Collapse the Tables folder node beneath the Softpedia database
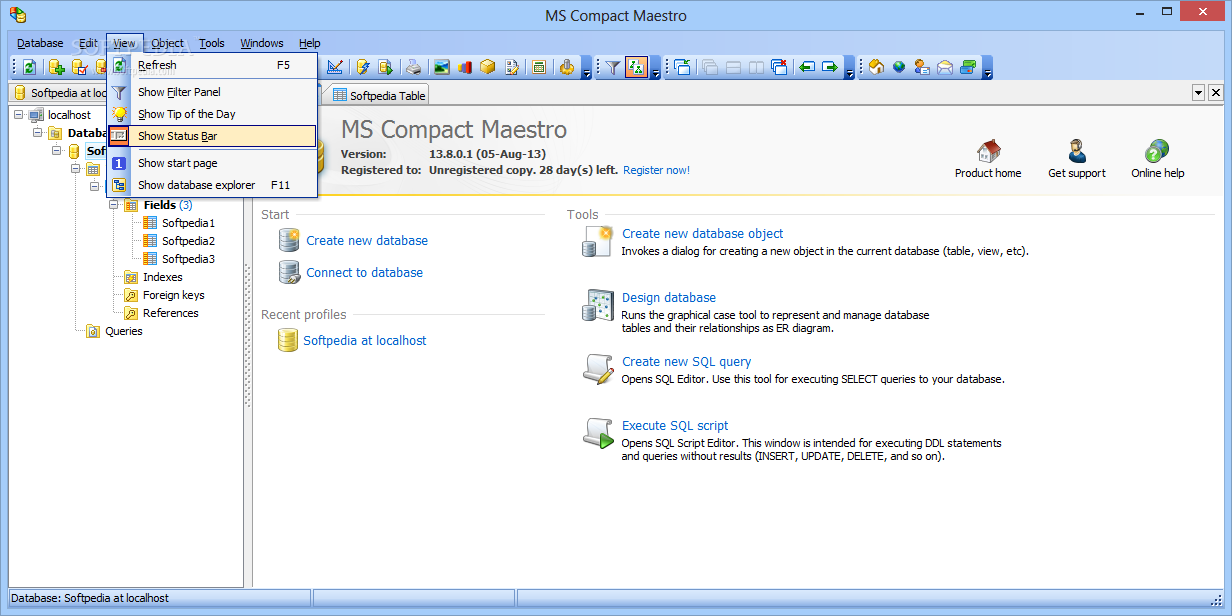The image size is (1232, 616). (x=75, y=169)
